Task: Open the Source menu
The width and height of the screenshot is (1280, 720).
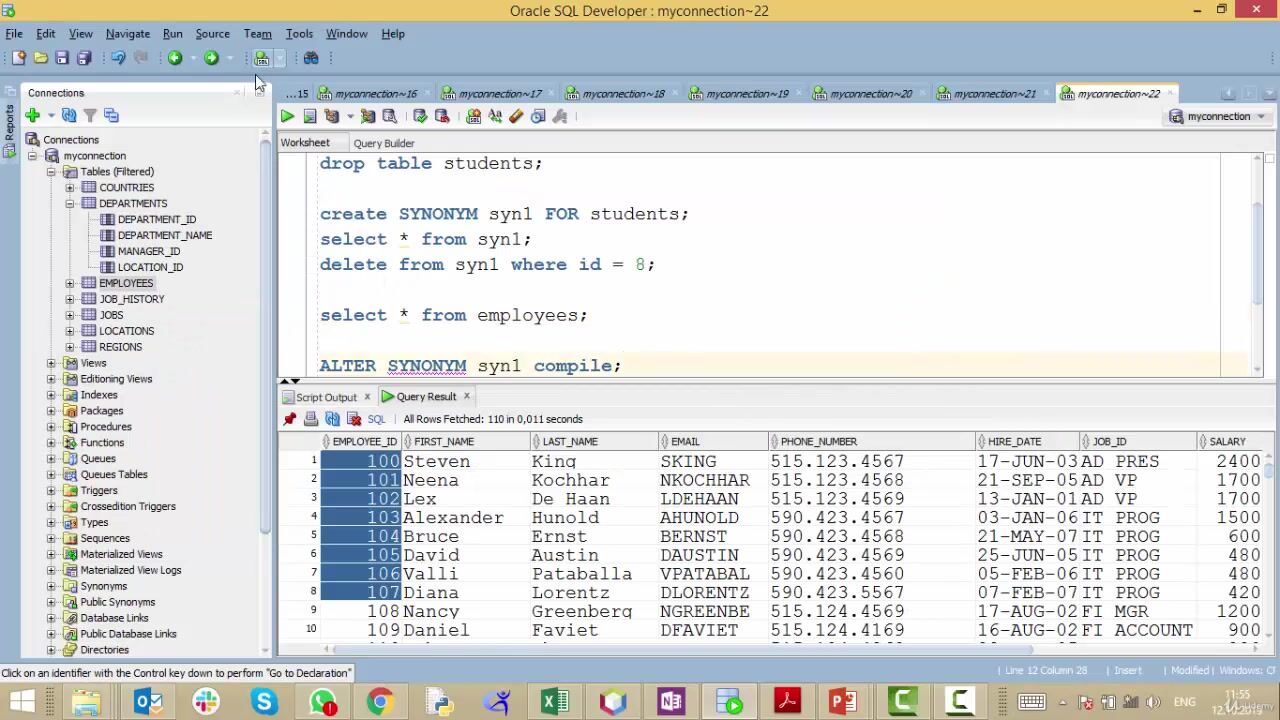Action: point(212,34)
